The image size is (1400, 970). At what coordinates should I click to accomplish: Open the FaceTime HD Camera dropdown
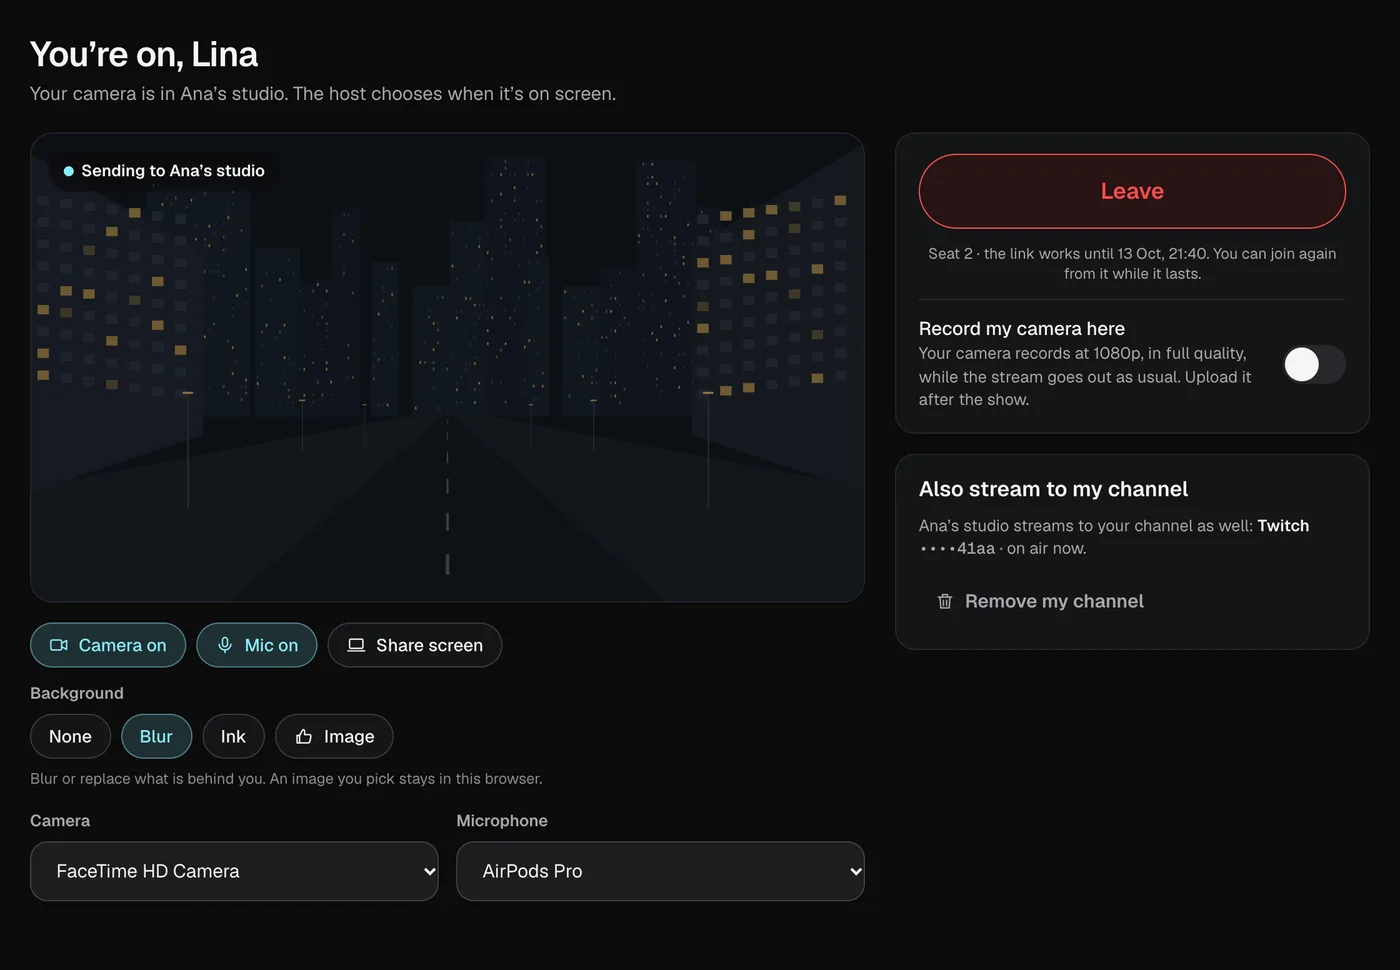click(234, 871)
